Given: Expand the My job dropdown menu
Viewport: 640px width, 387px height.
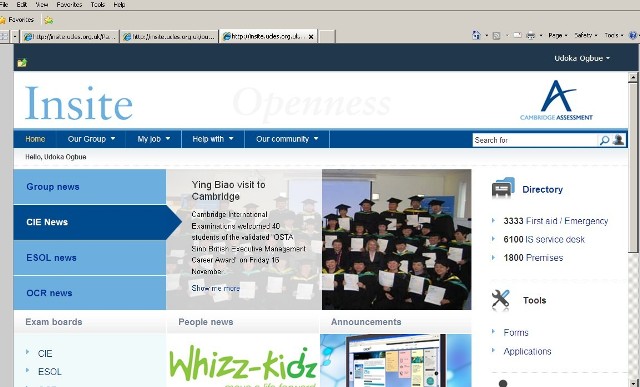Looking at the screenshot, I should pos(153,139).
